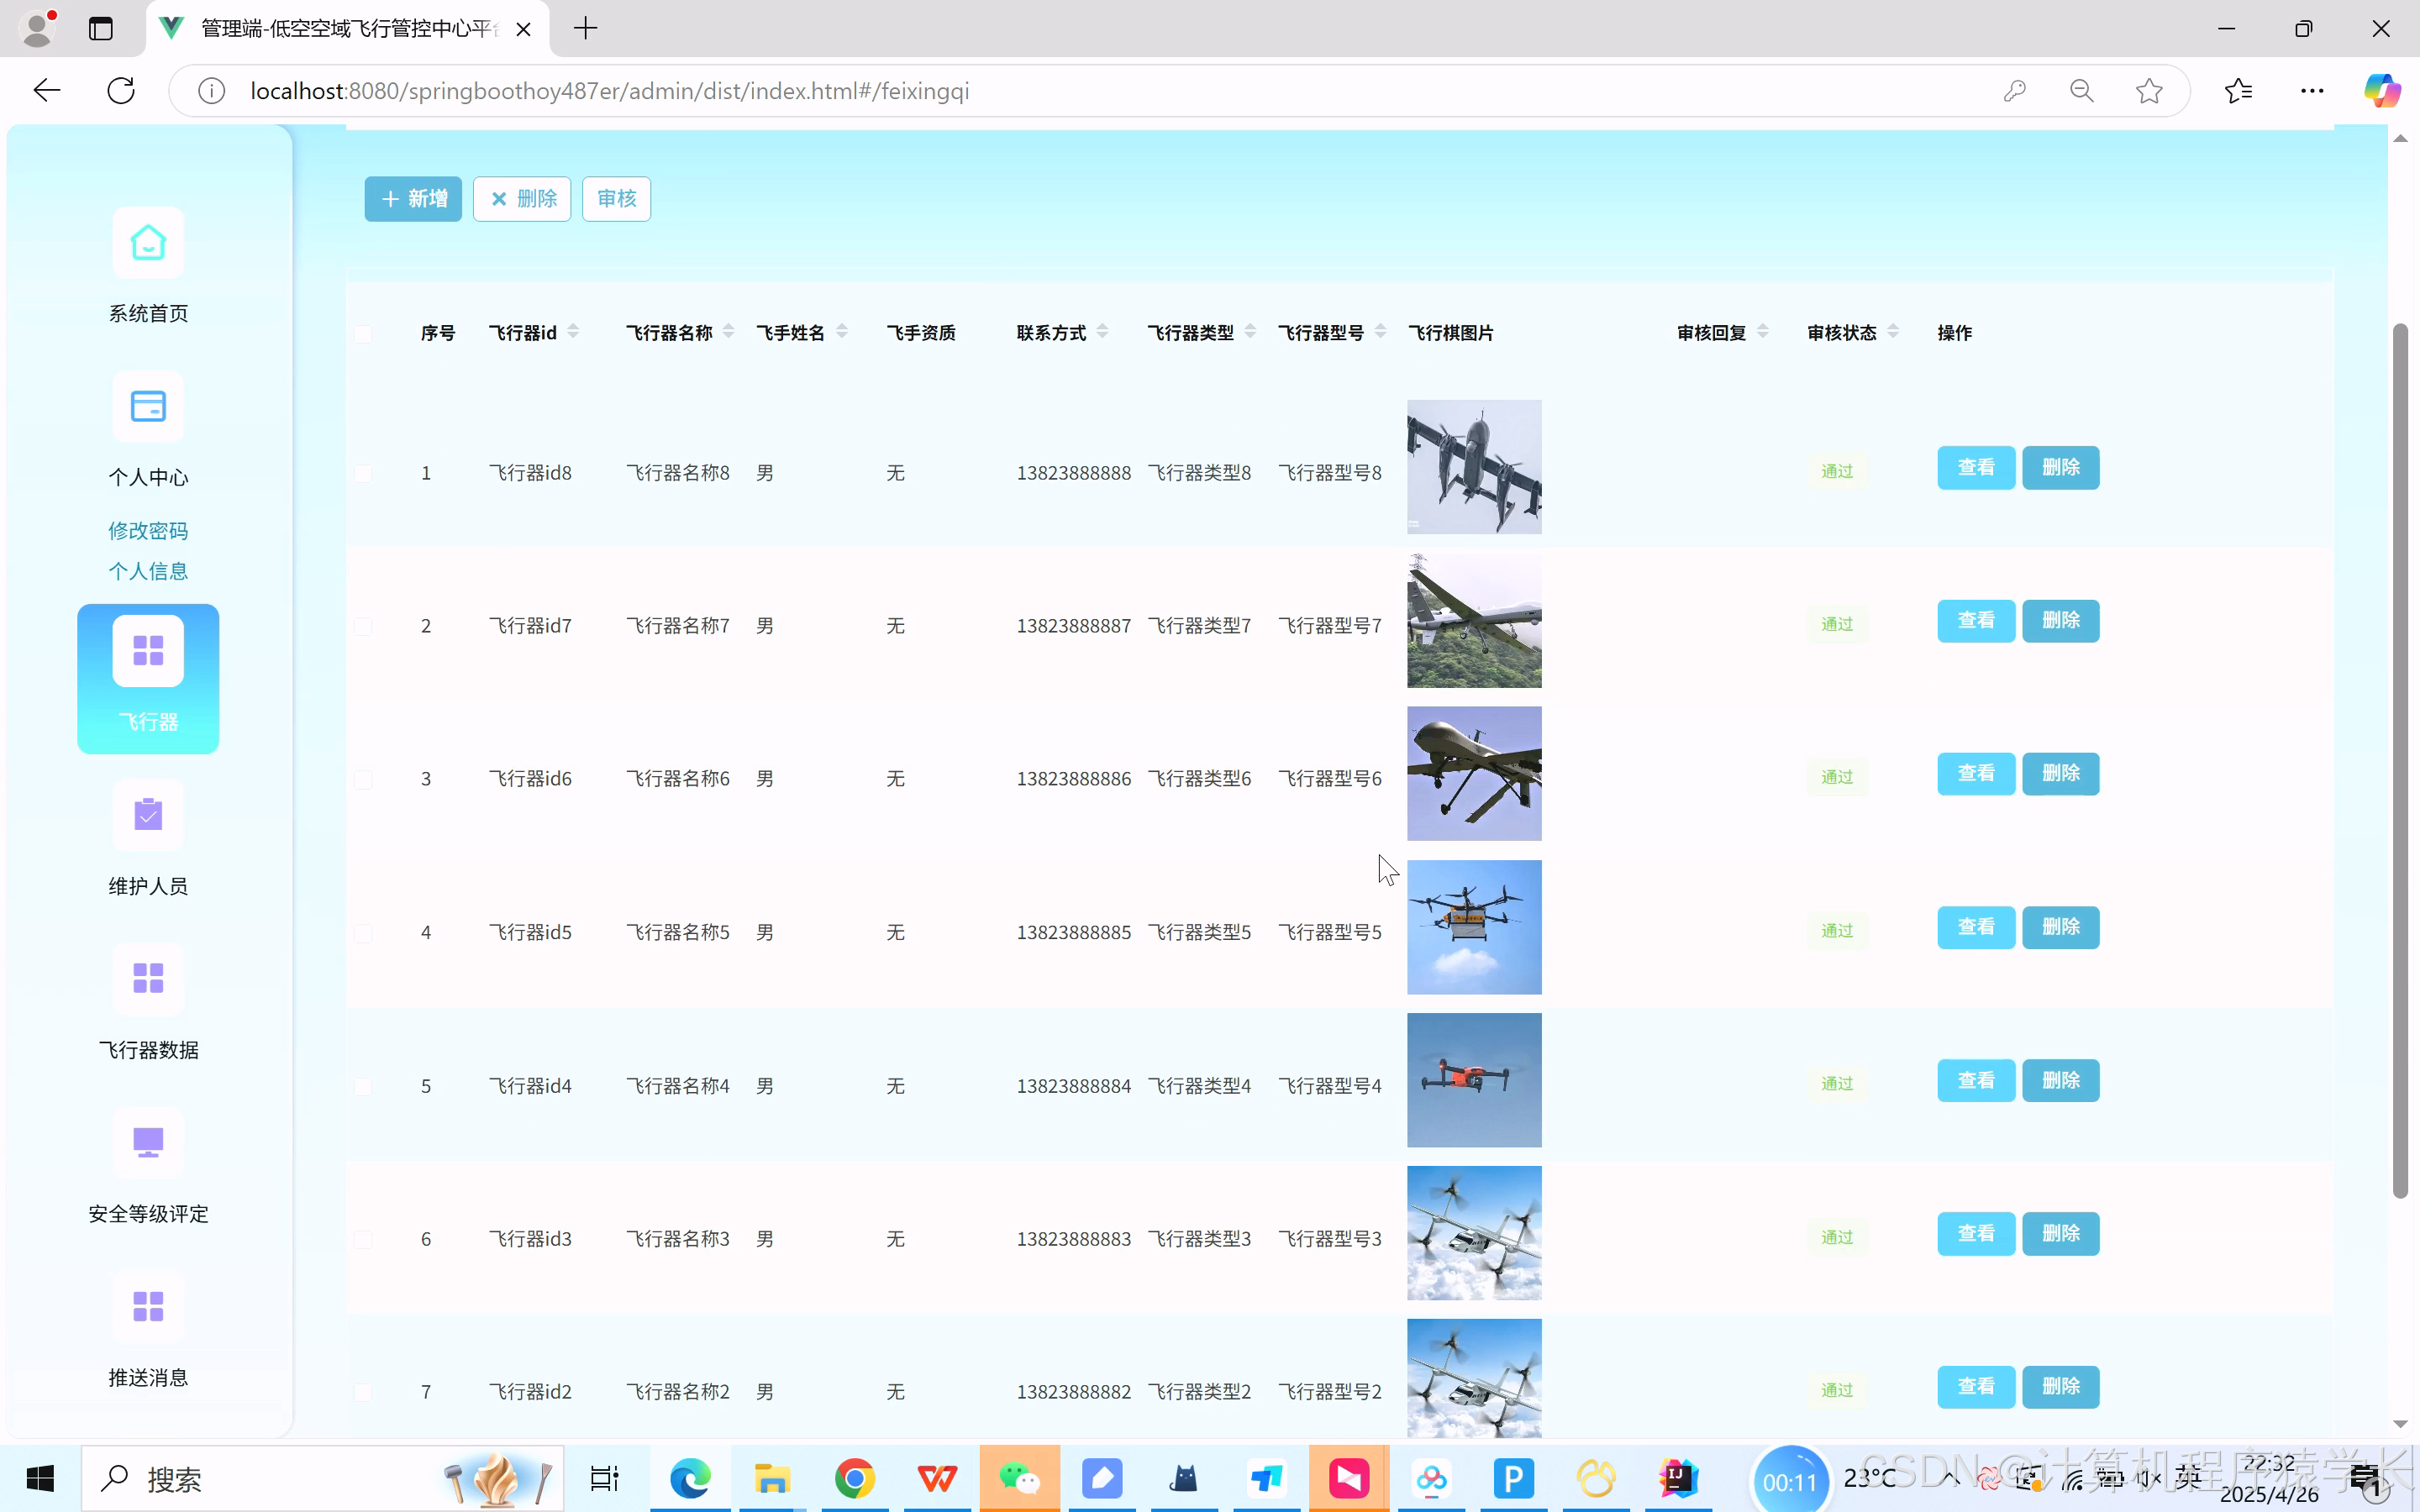Tick the checkbox for row 1
This screenshot has width=2420, height=1512.
pos(363,473)
